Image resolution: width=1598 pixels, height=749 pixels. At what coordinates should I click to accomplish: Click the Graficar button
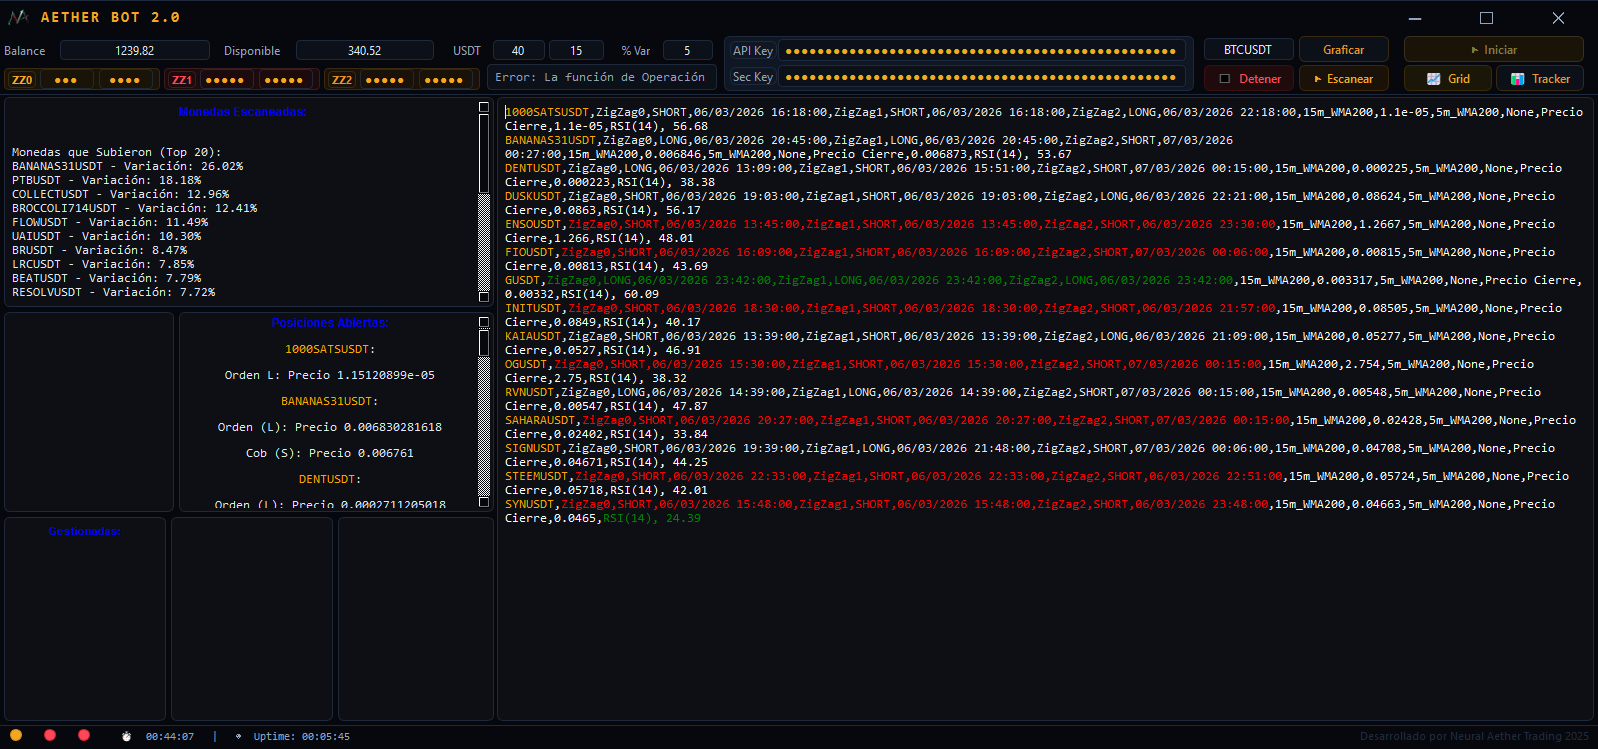click(x=1343, y=50)
